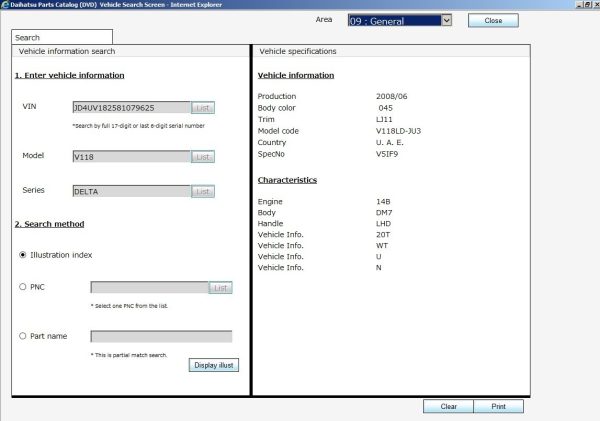Open the List button beside PNC field
This screenshot has height=421, width=600.
pyautogui.click(x=220, y=287)
